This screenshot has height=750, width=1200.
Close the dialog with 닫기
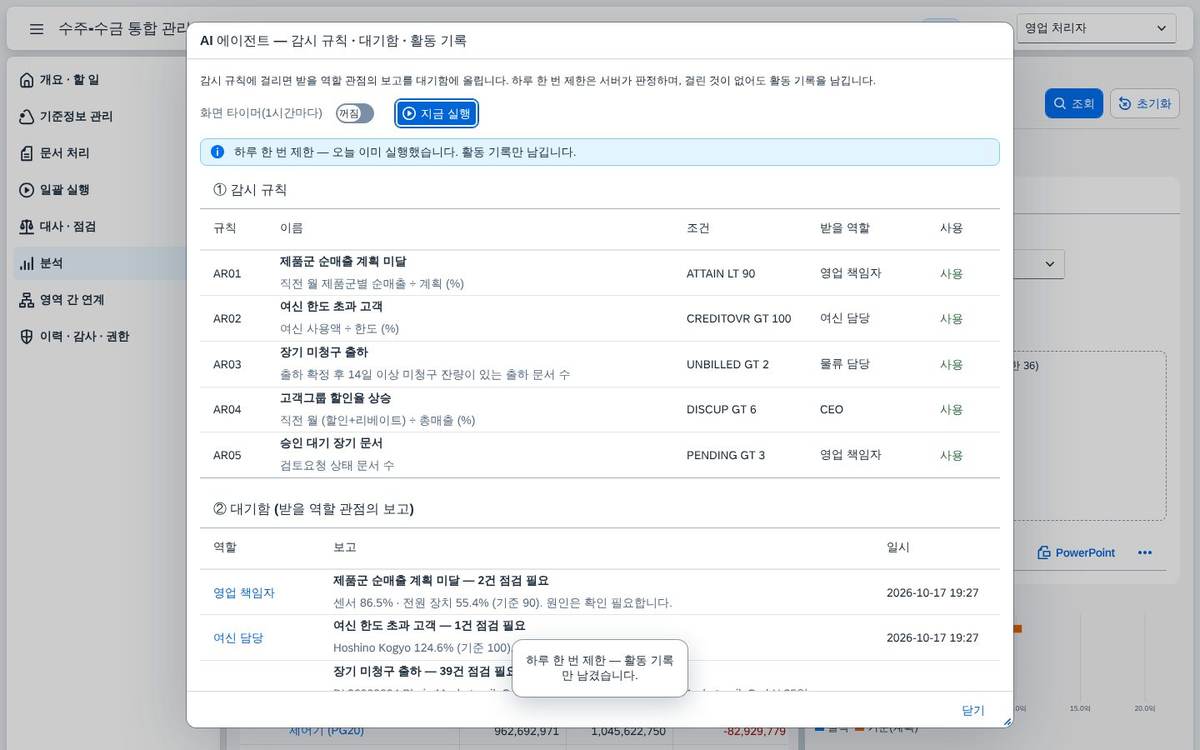[x=973, y=710]
